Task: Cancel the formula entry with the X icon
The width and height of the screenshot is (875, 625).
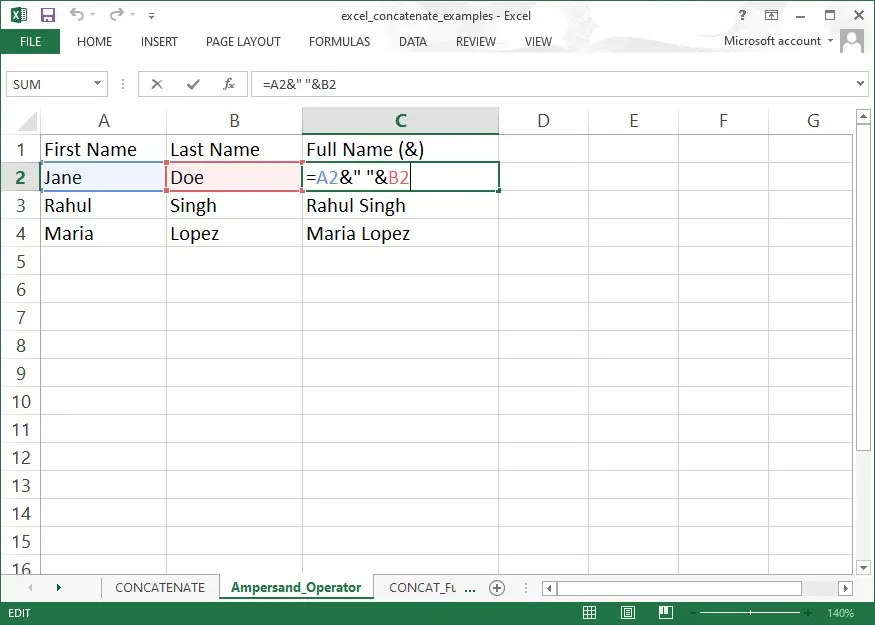Action: pos(157,84)
